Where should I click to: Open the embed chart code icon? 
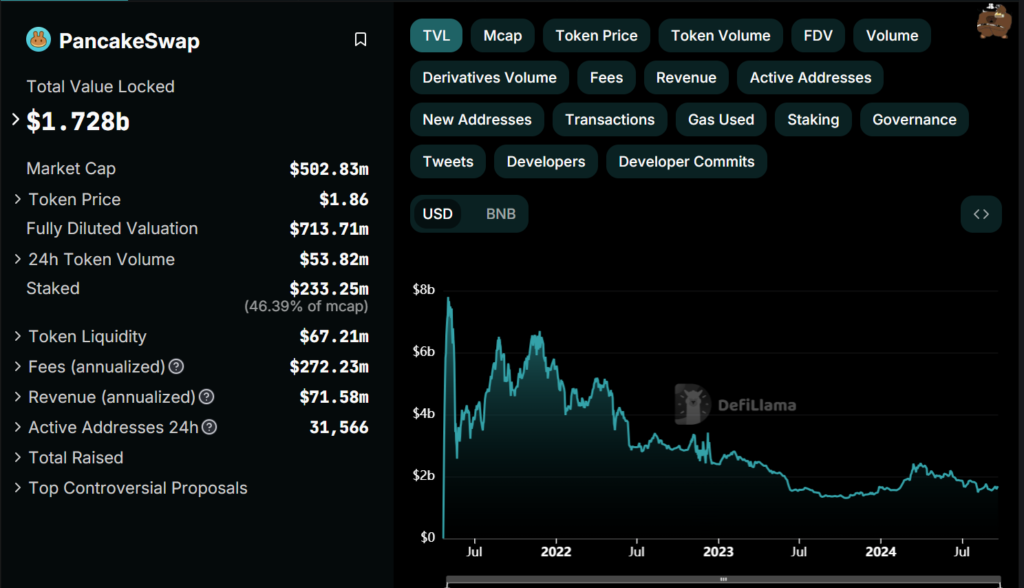click(981, 214)
